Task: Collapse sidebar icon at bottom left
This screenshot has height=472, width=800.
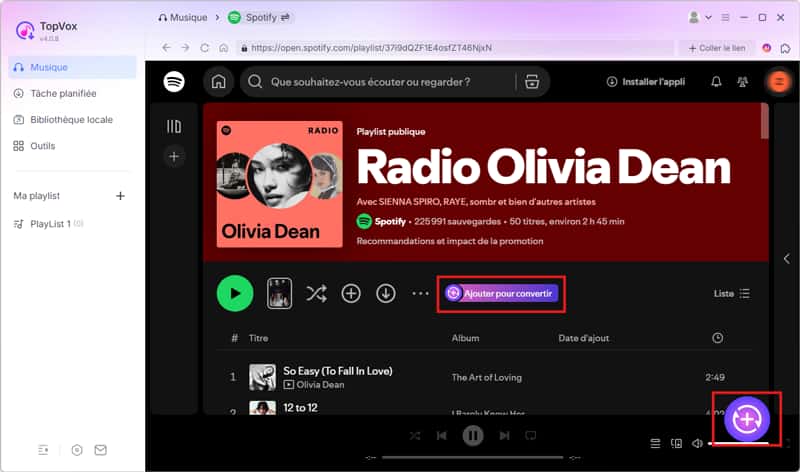Action: [43, 450]
